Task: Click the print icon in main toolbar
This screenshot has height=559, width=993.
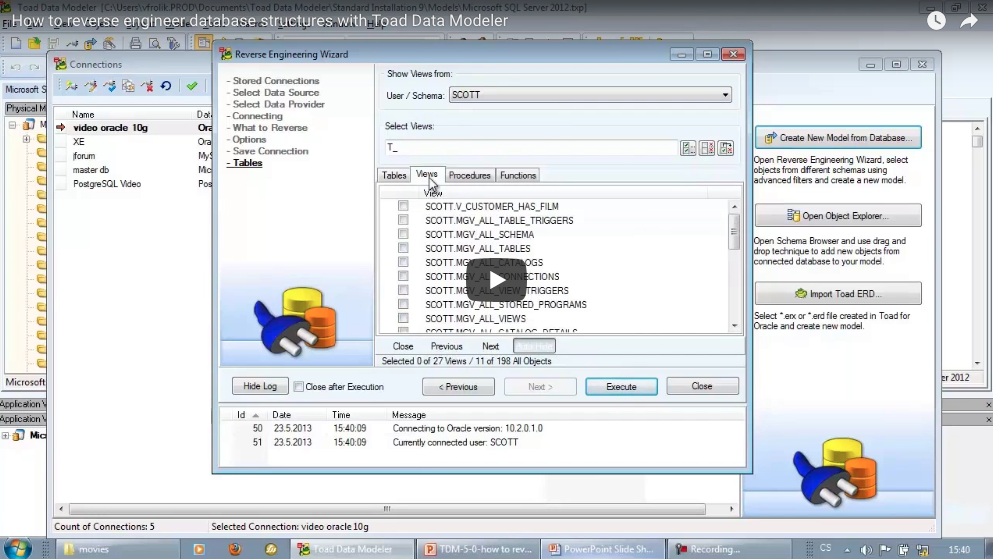Action: tap(135, 43)
